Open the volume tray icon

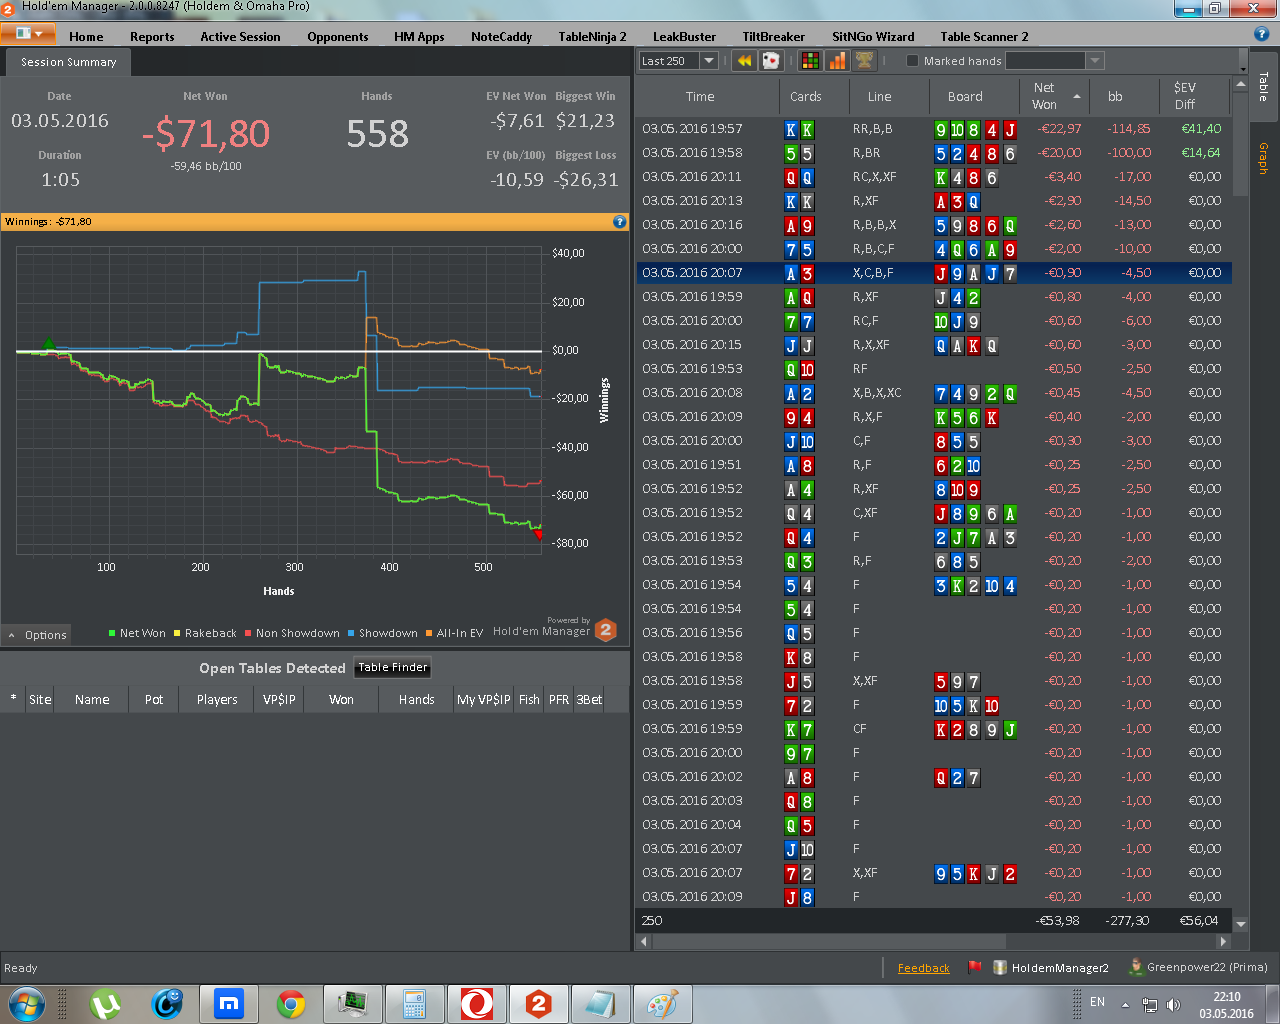pos(1173,1004)
